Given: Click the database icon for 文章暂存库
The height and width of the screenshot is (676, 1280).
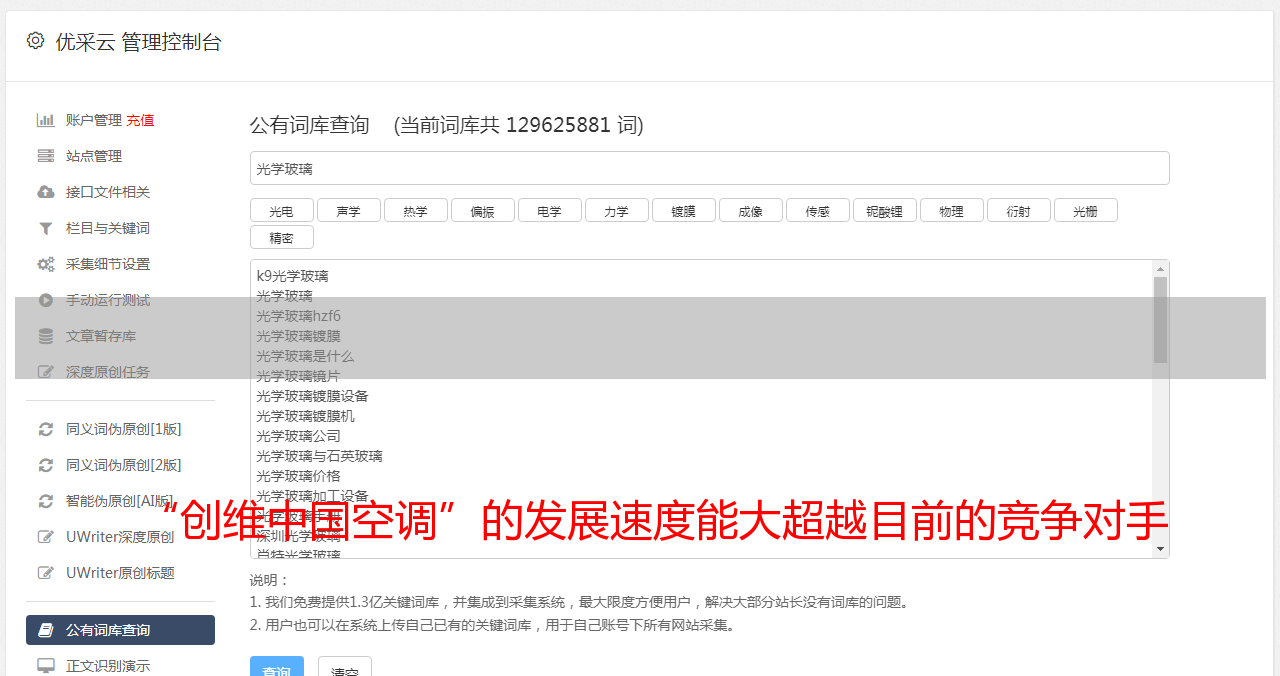Looking at the screenshot, I should point(45,336).
